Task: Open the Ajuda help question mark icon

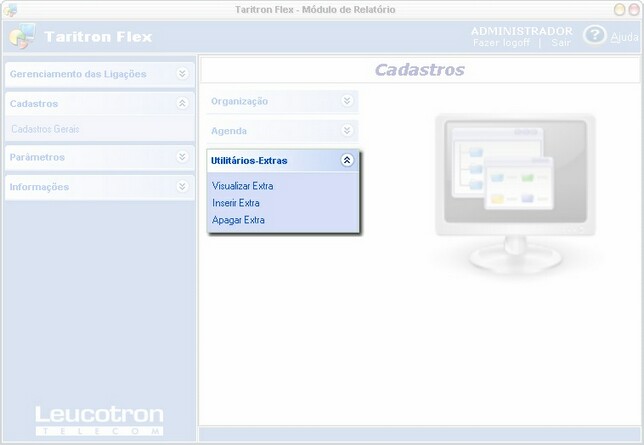Action: (x=594, y=35)
